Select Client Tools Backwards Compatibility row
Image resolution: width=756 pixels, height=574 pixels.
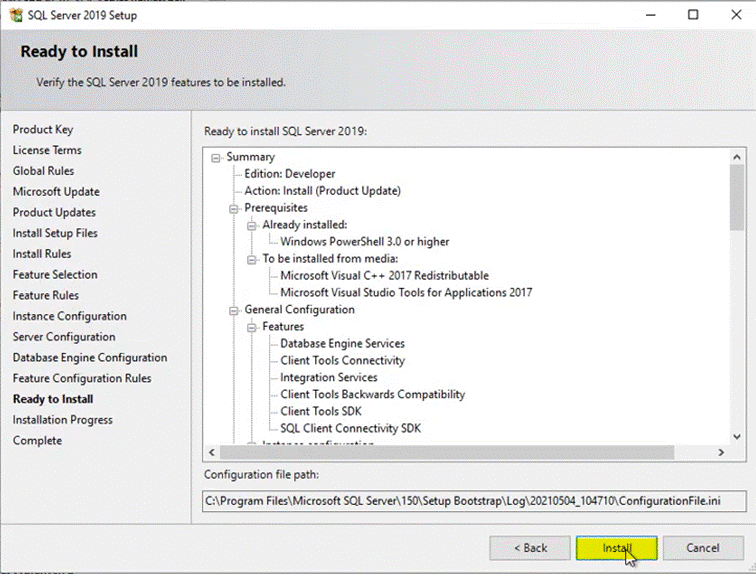(373, 394)
